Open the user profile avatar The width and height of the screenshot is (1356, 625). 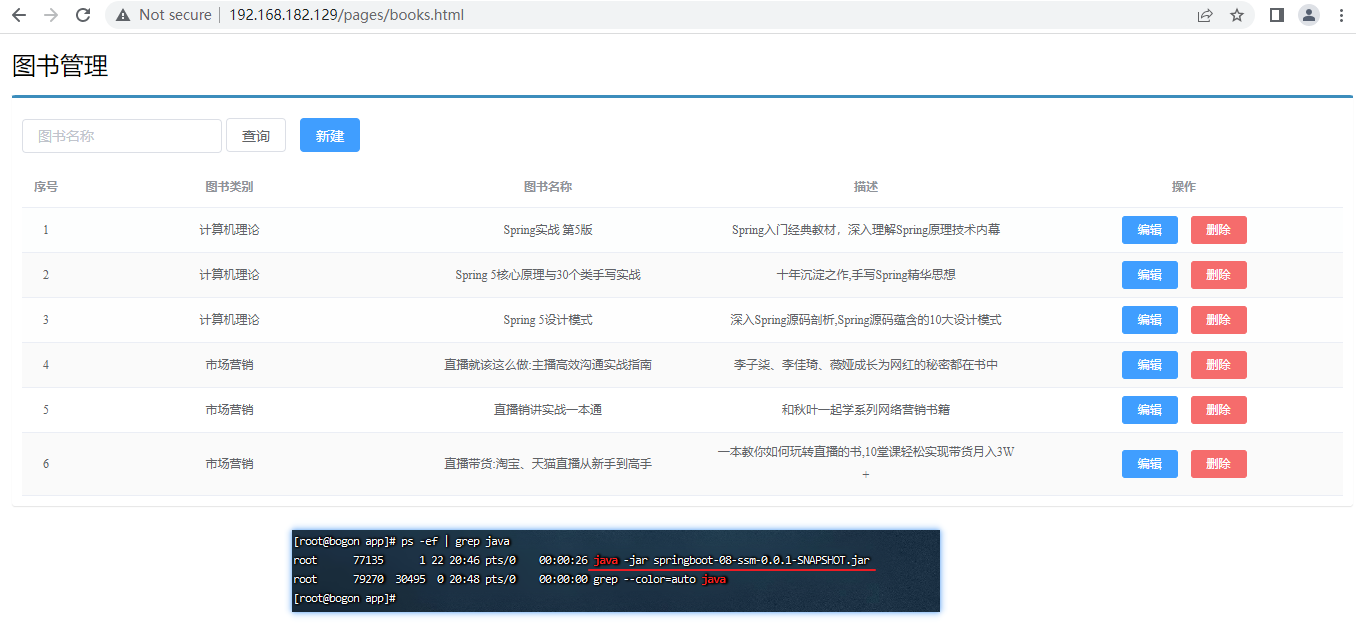[1308, 15]
